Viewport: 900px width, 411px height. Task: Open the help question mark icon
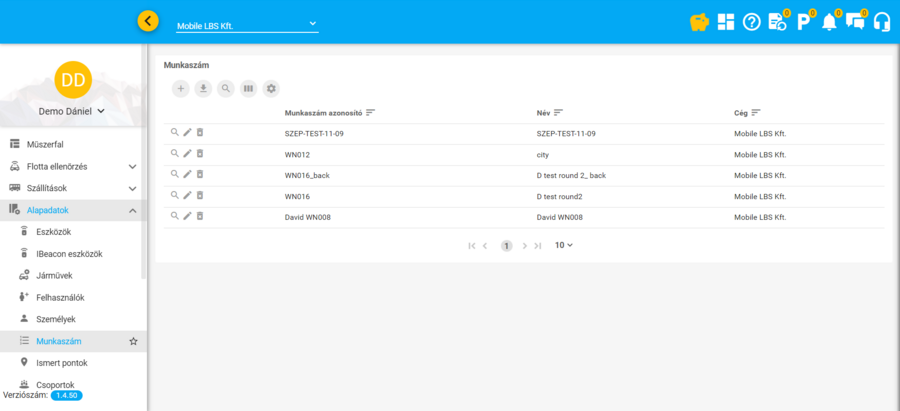[752, 21]
